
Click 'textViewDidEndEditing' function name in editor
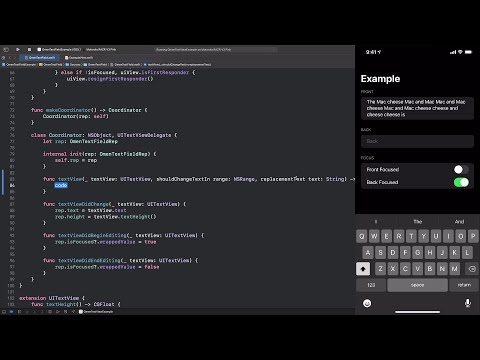tap(89, 260)
